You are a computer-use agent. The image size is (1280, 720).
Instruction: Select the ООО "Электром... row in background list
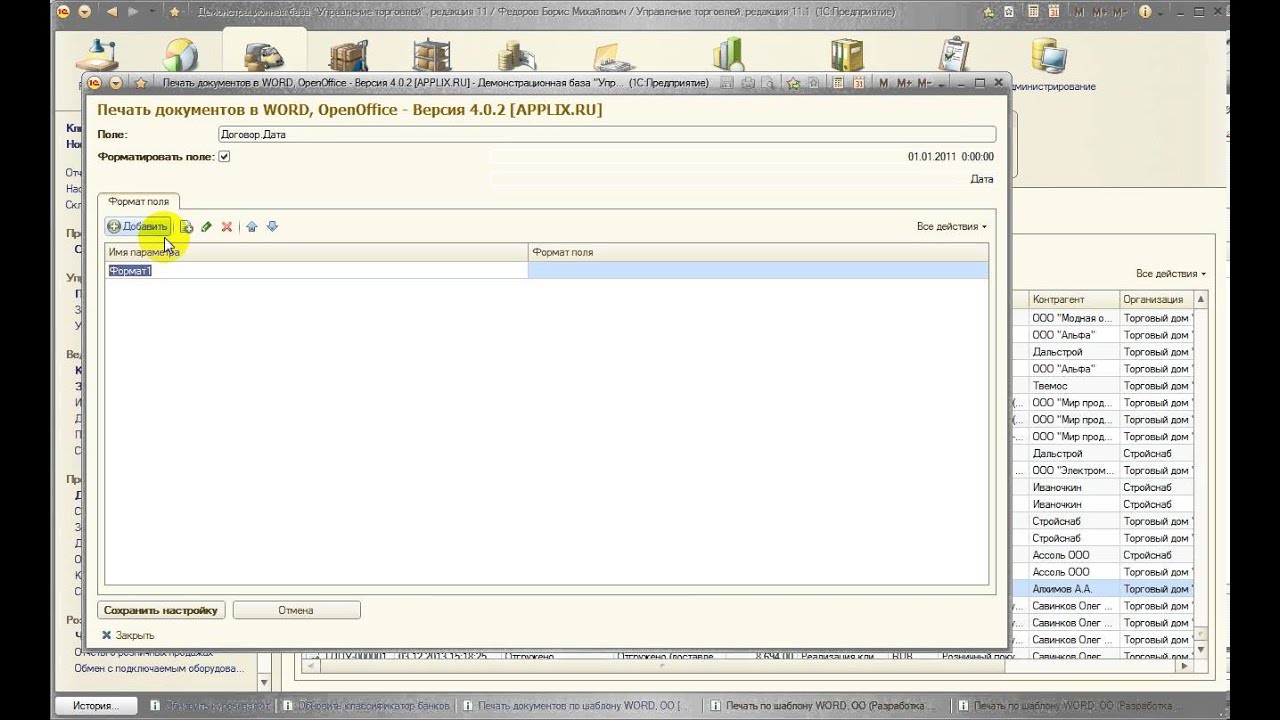pos(1111,470)
